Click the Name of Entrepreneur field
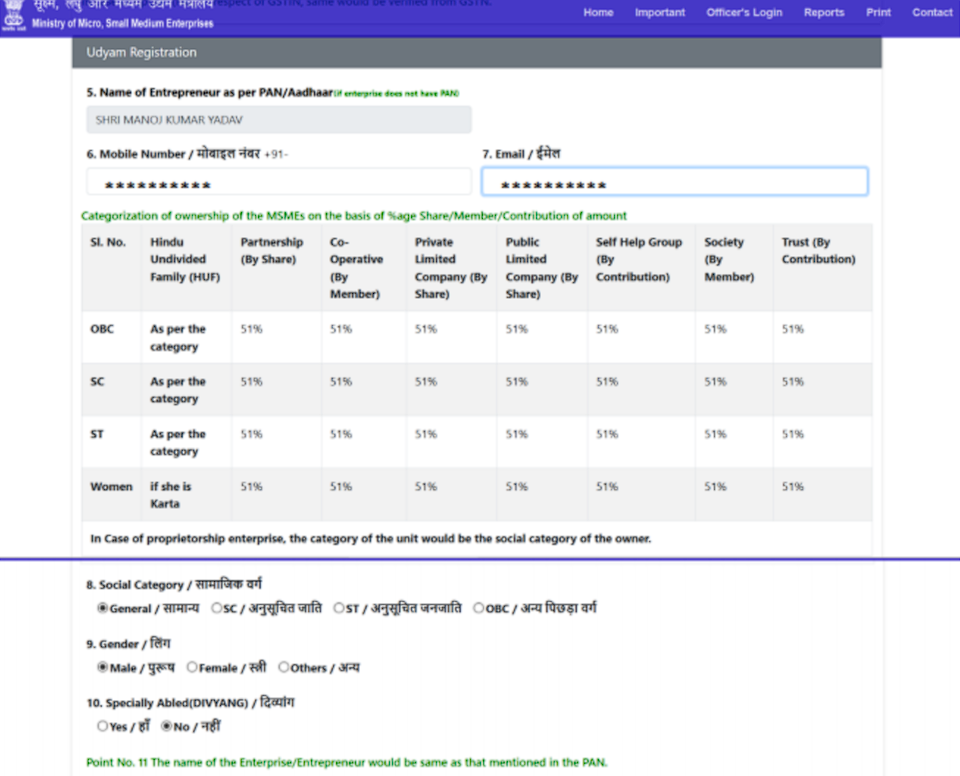This screenshot has width=960, height=776. [x=279, y=119]
